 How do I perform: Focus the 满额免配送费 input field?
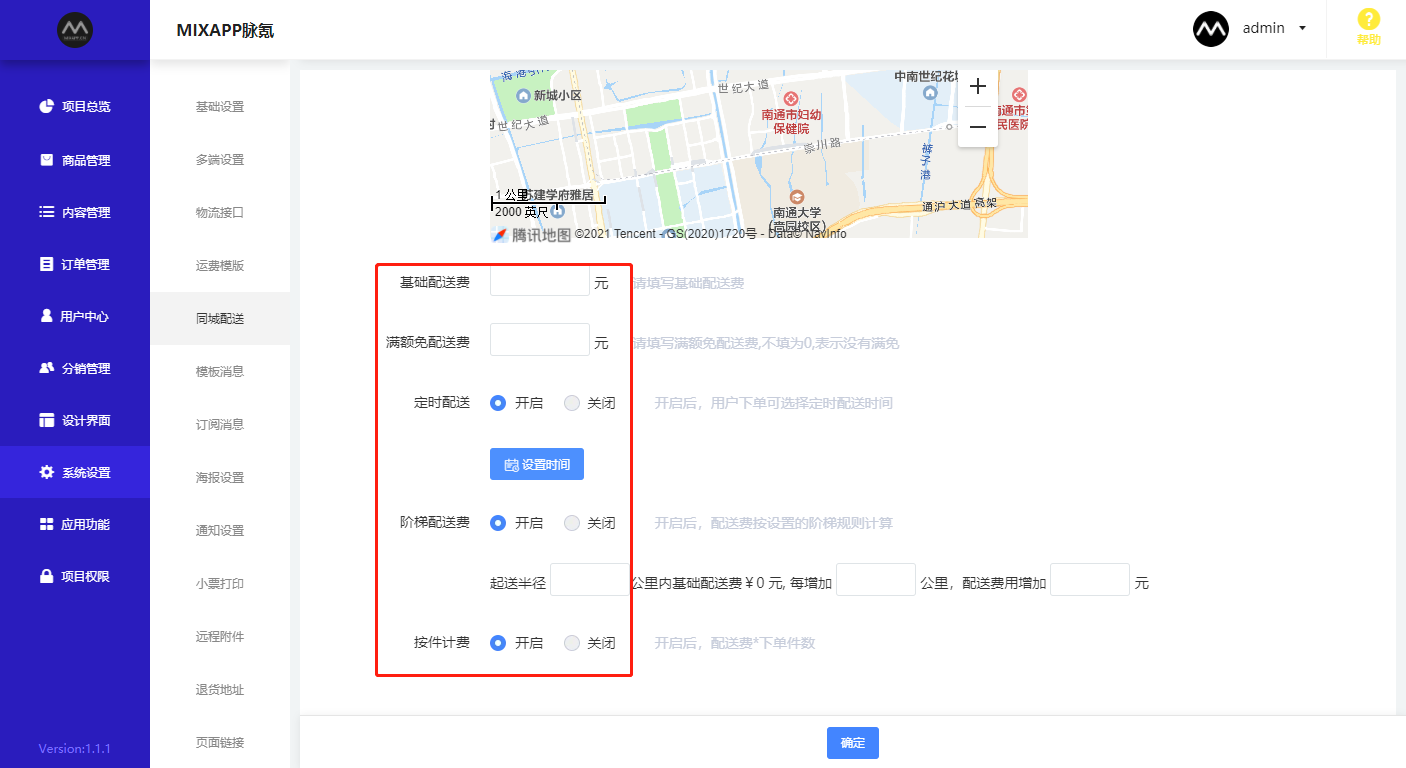click(540, 340)
